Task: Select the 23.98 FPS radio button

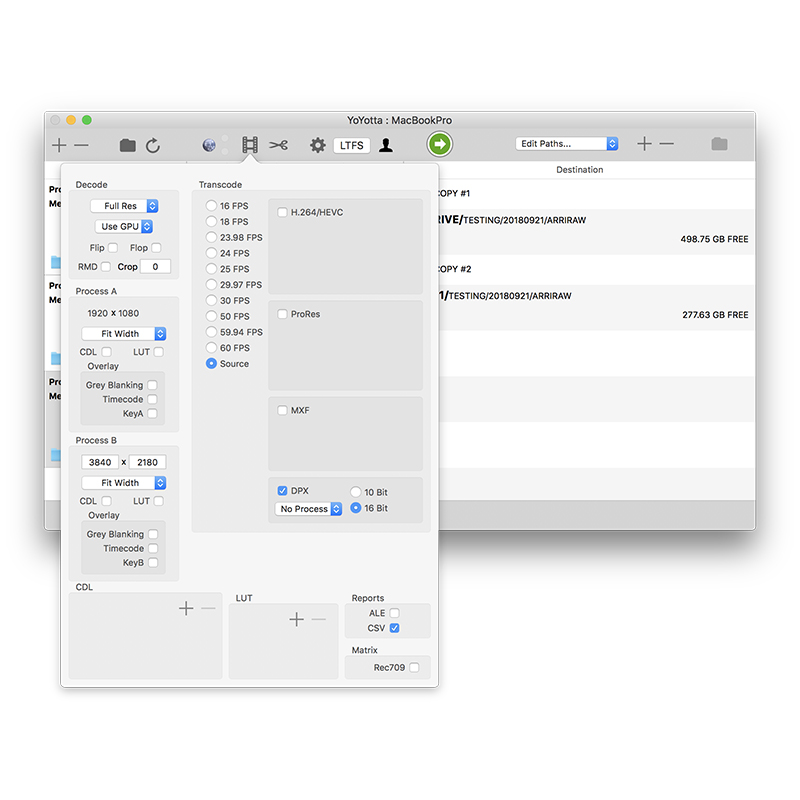Action: (211, 237)
